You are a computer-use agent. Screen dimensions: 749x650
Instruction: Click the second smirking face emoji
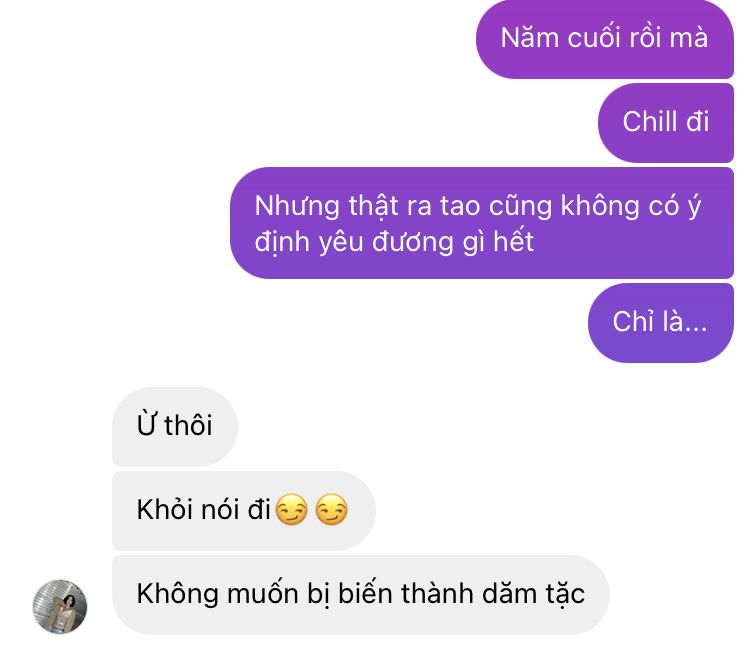(332, 510)
